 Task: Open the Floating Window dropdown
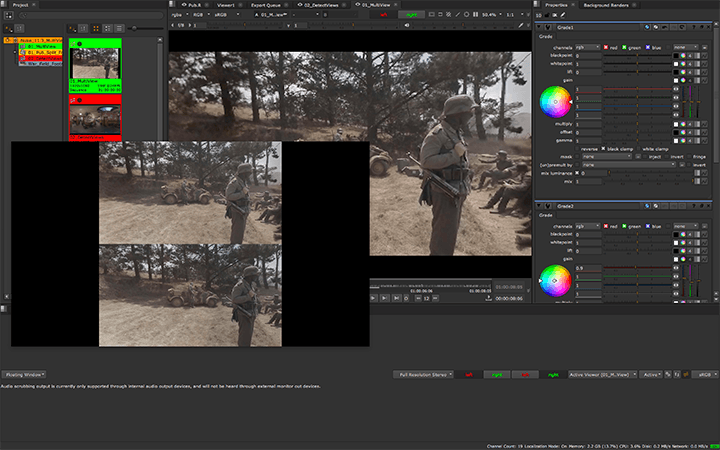click(24, 375)
